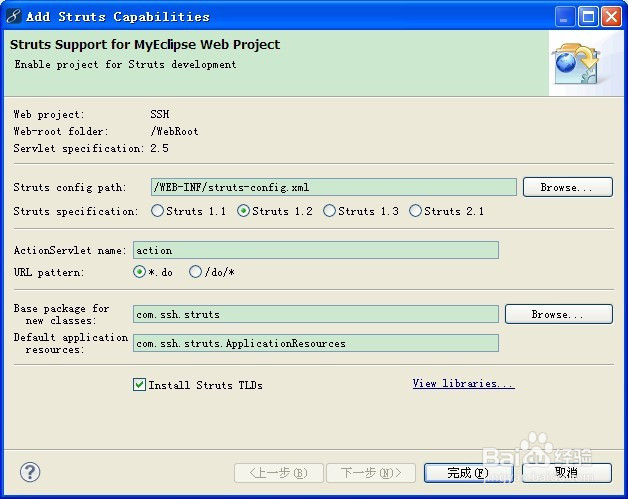The width and height of the screenshot is (628, 499).
Task: Click 'Enable project for Struts development' text
Action: tap(125, 64)
